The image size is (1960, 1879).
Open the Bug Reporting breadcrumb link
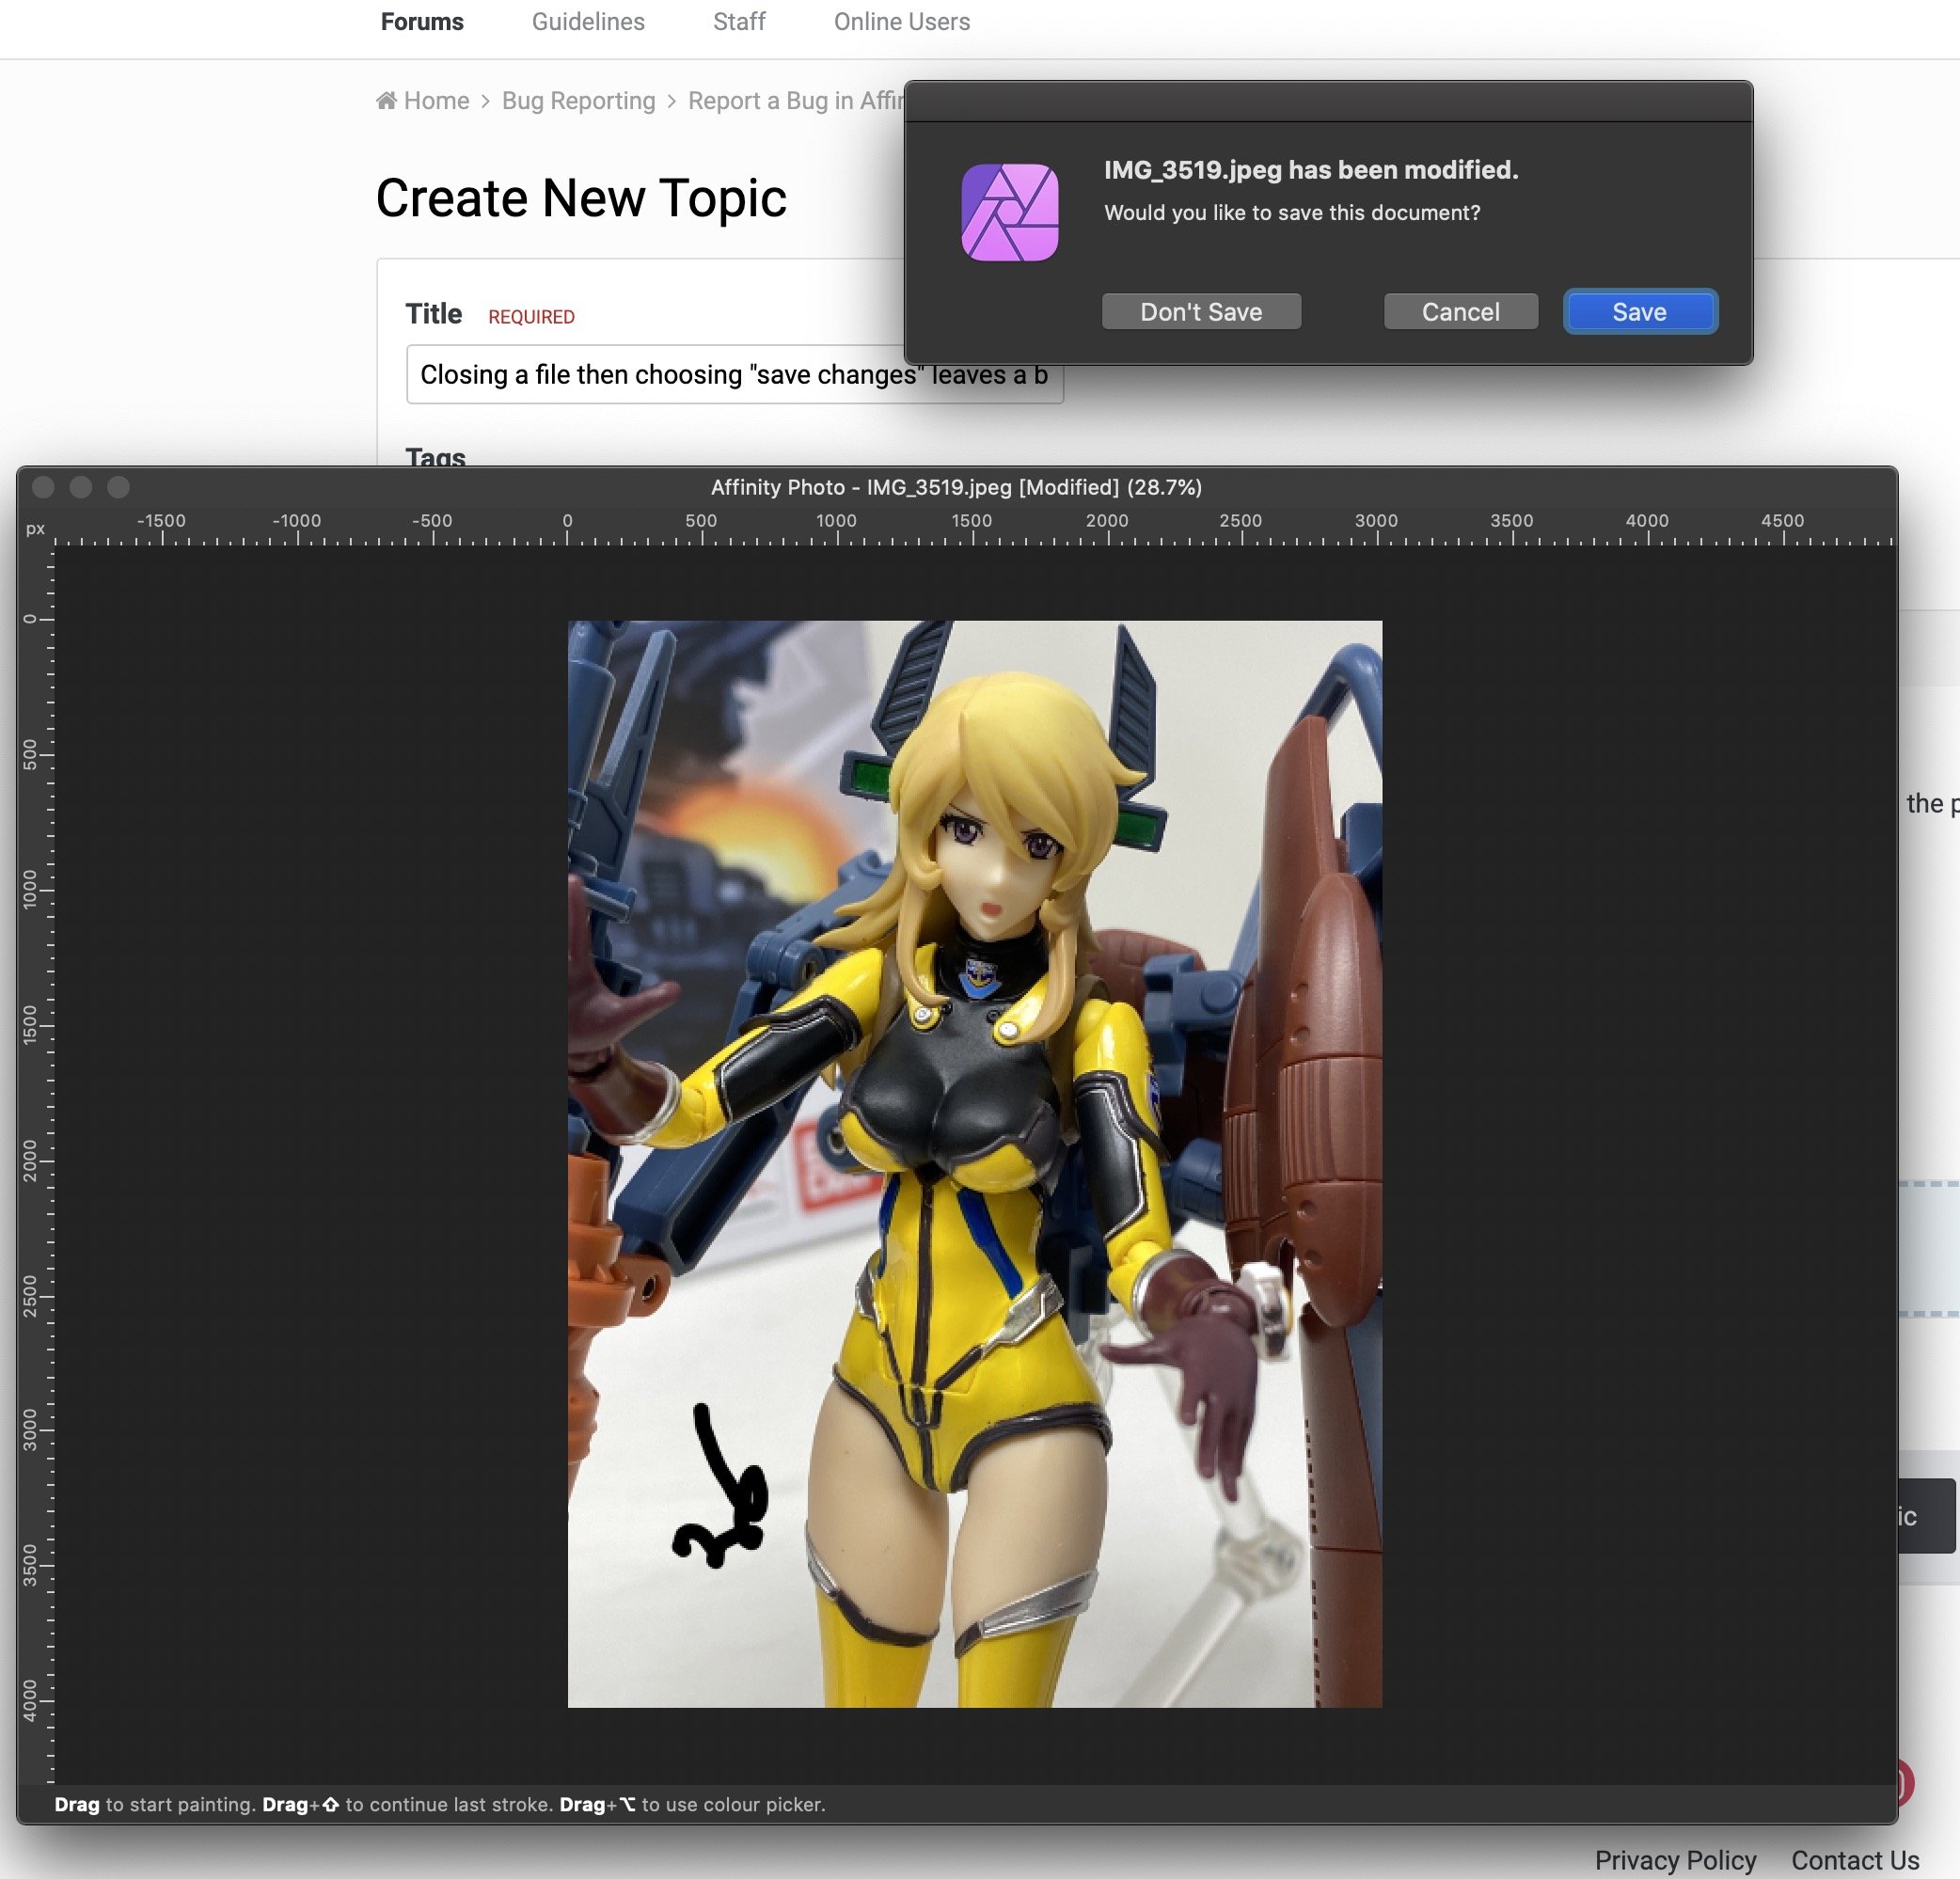[x=578, y=101]
